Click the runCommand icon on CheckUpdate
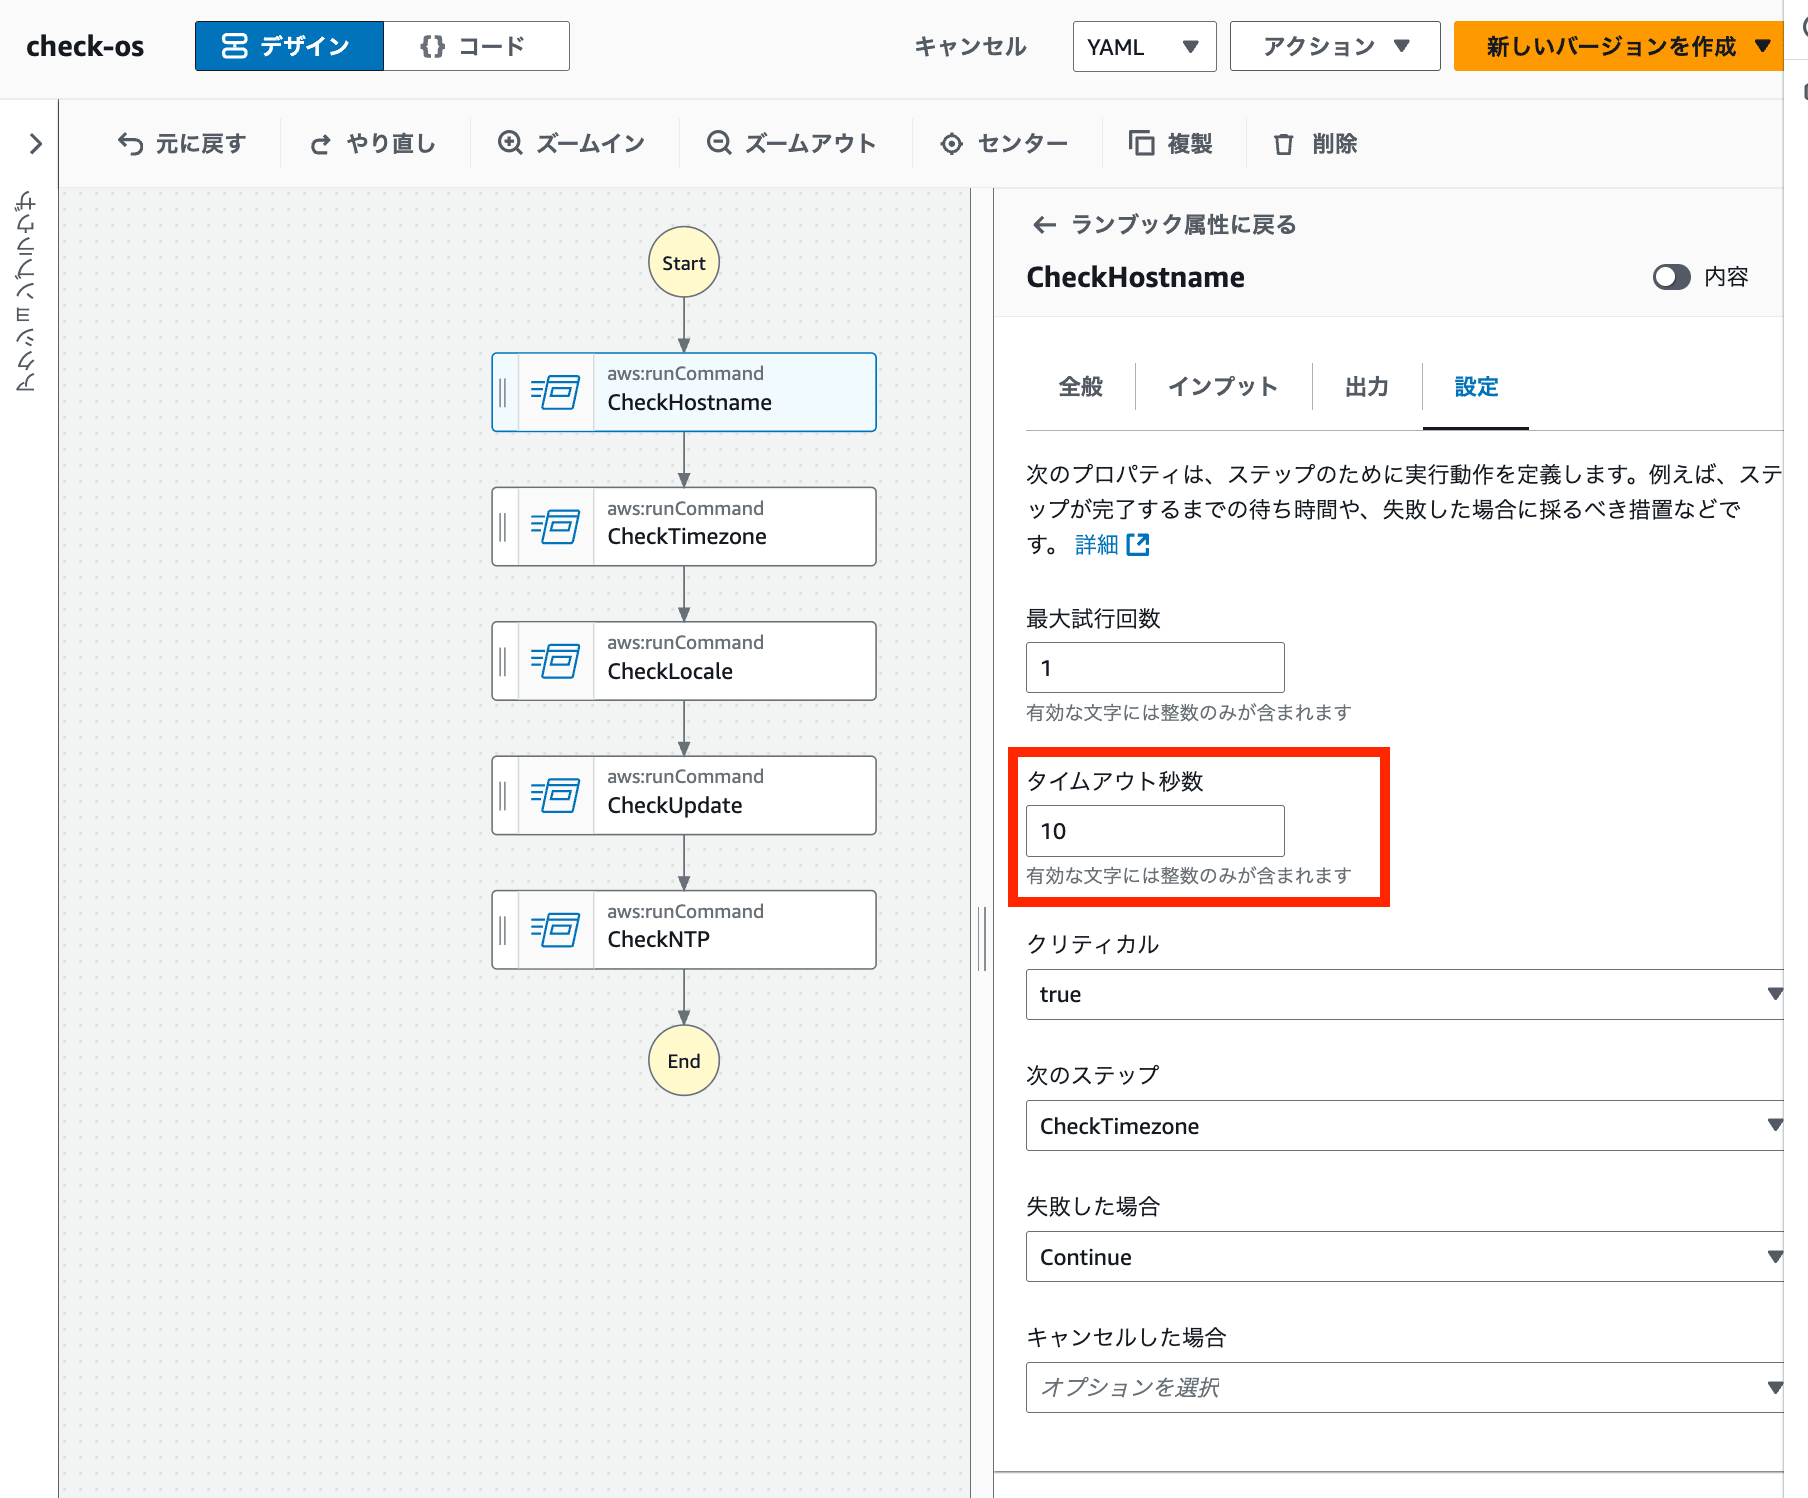The image size is (1808, 1498). [x=556, y=795]
